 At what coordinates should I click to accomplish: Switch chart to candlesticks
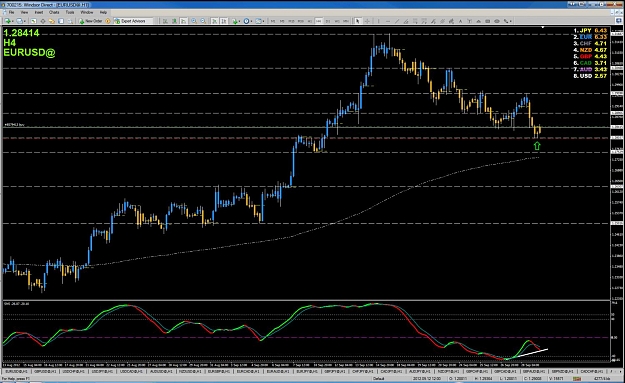(x=175, y=21)
